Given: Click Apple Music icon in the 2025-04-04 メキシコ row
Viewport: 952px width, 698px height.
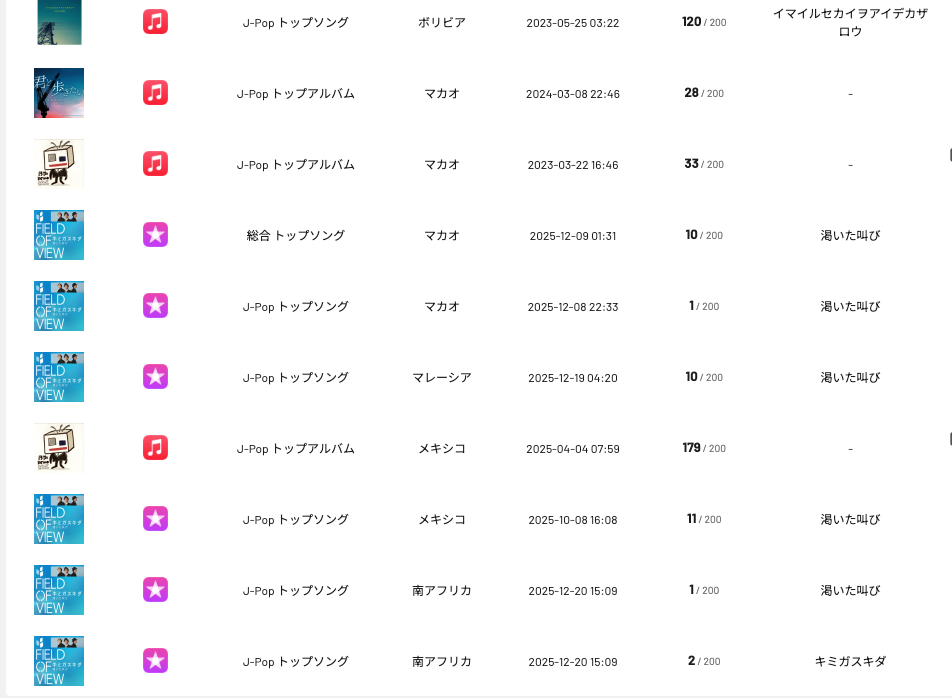Looking at the screenshot, I should click(155, 448).
